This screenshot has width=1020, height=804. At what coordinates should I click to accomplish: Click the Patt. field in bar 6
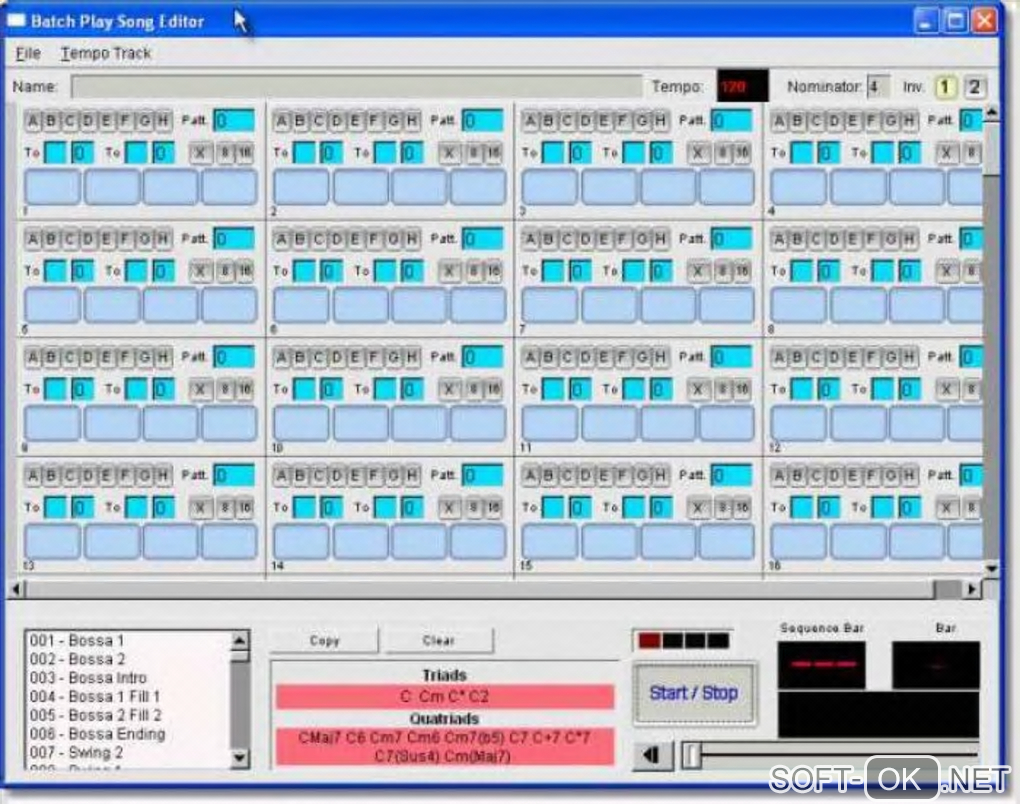point(483,239)
